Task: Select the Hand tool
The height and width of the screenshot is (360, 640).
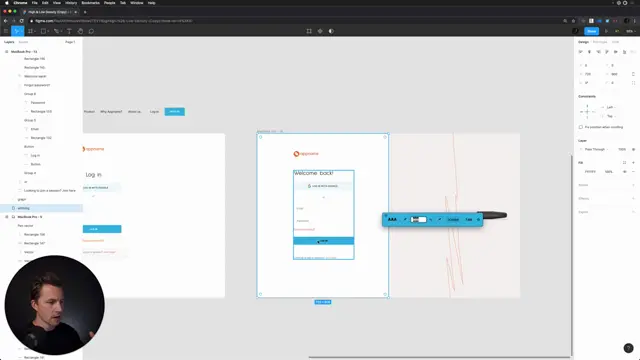Action: point(80,31)
